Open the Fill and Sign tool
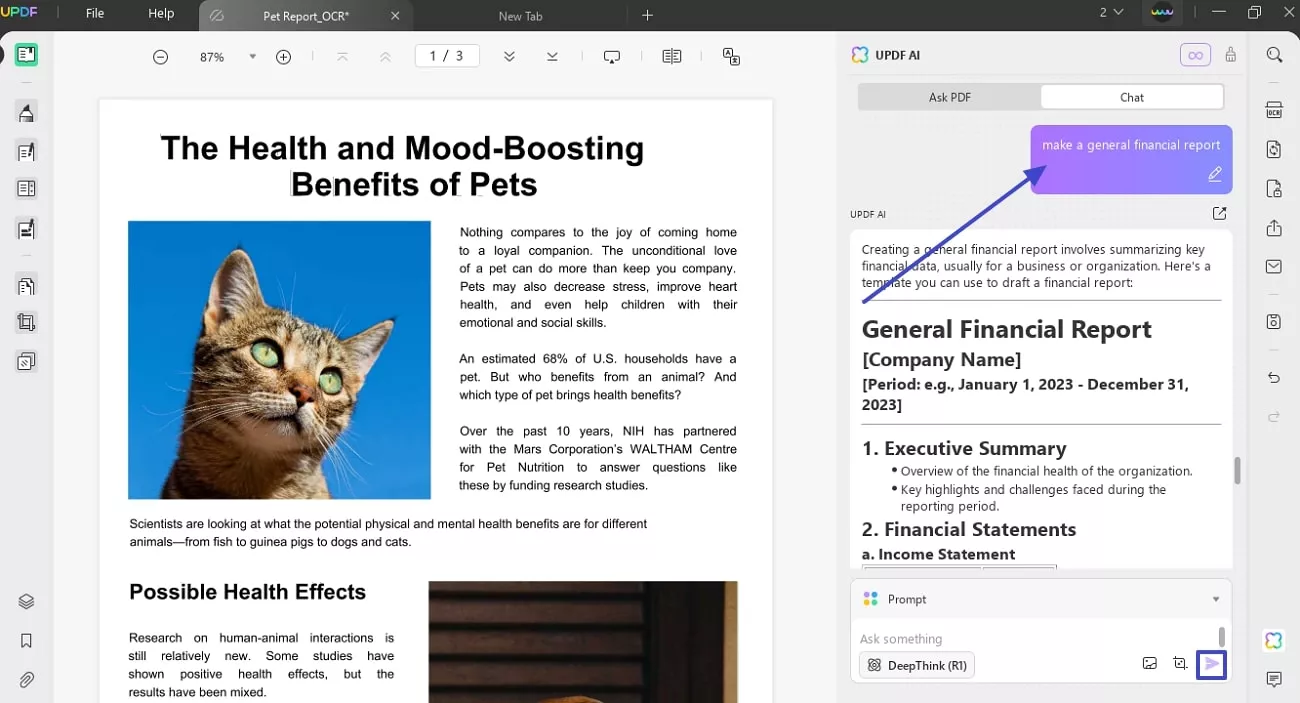The image size is (1300, 703). [x=26, y=229]
